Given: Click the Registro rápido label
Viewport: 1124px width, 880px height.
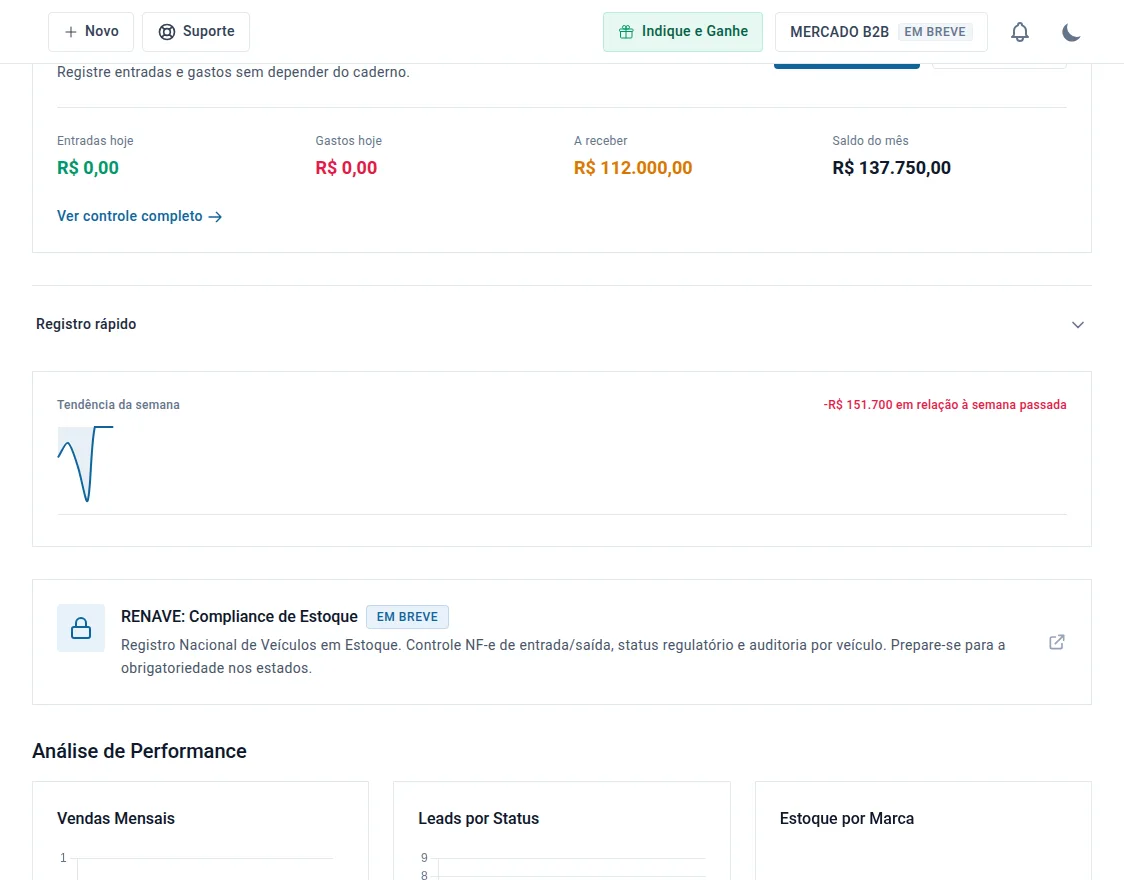Looking at the screenshot, I should (x=86, y=324).
